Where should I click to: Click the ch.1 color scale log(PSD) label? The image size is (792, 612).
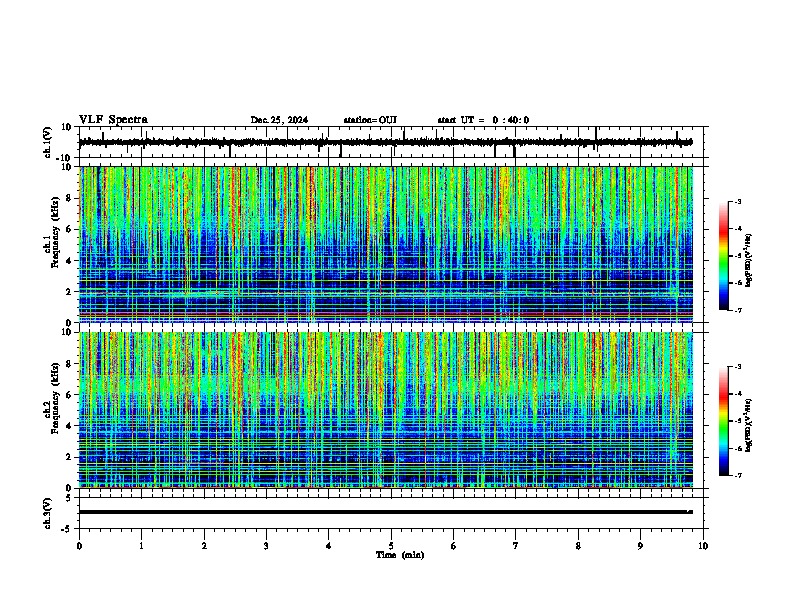point(749,260)
